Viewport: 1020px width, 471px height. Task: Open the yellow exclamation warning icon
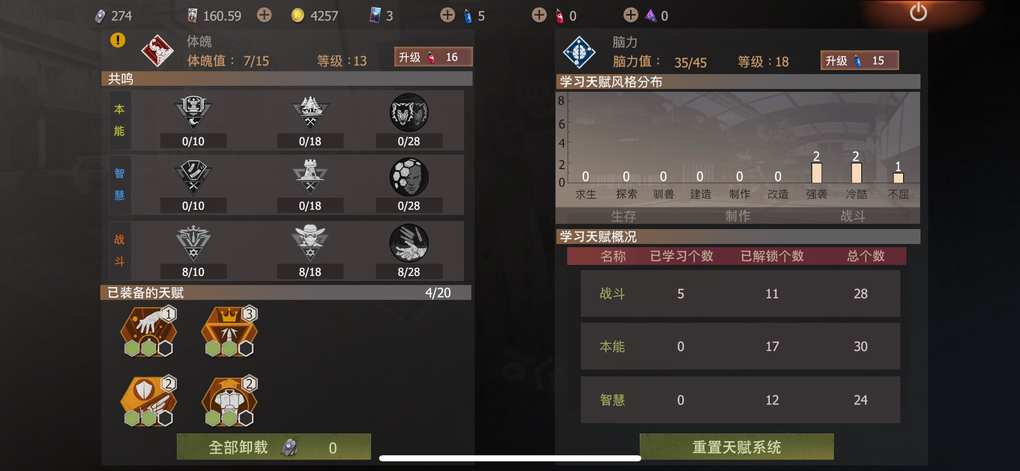tap(118, 40)
